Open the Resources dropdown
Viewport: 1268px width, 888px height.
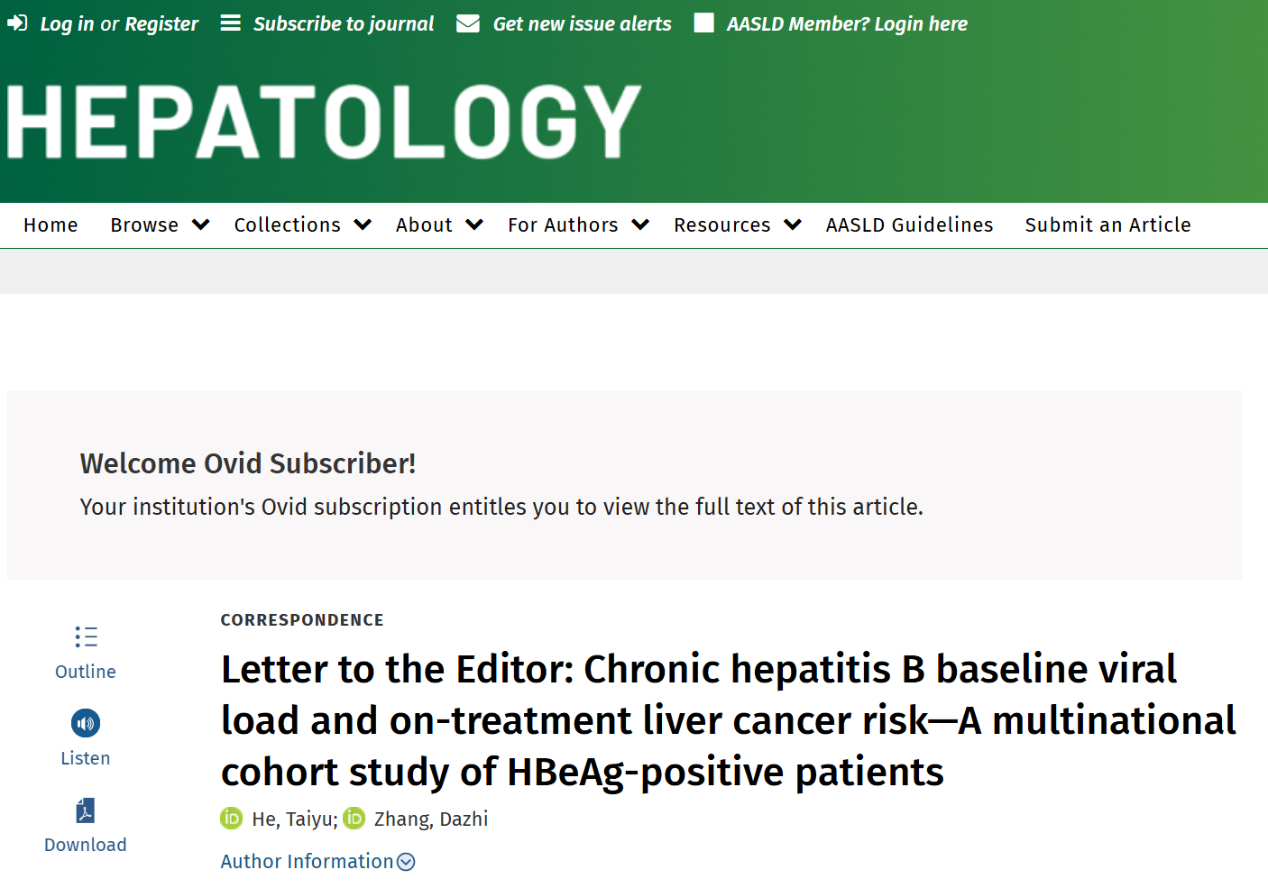tap(738, 225)
